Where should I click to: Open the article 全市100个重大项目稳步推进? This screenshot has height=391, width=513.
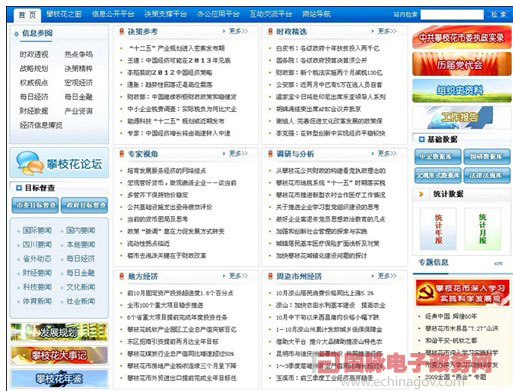[165, 305]
